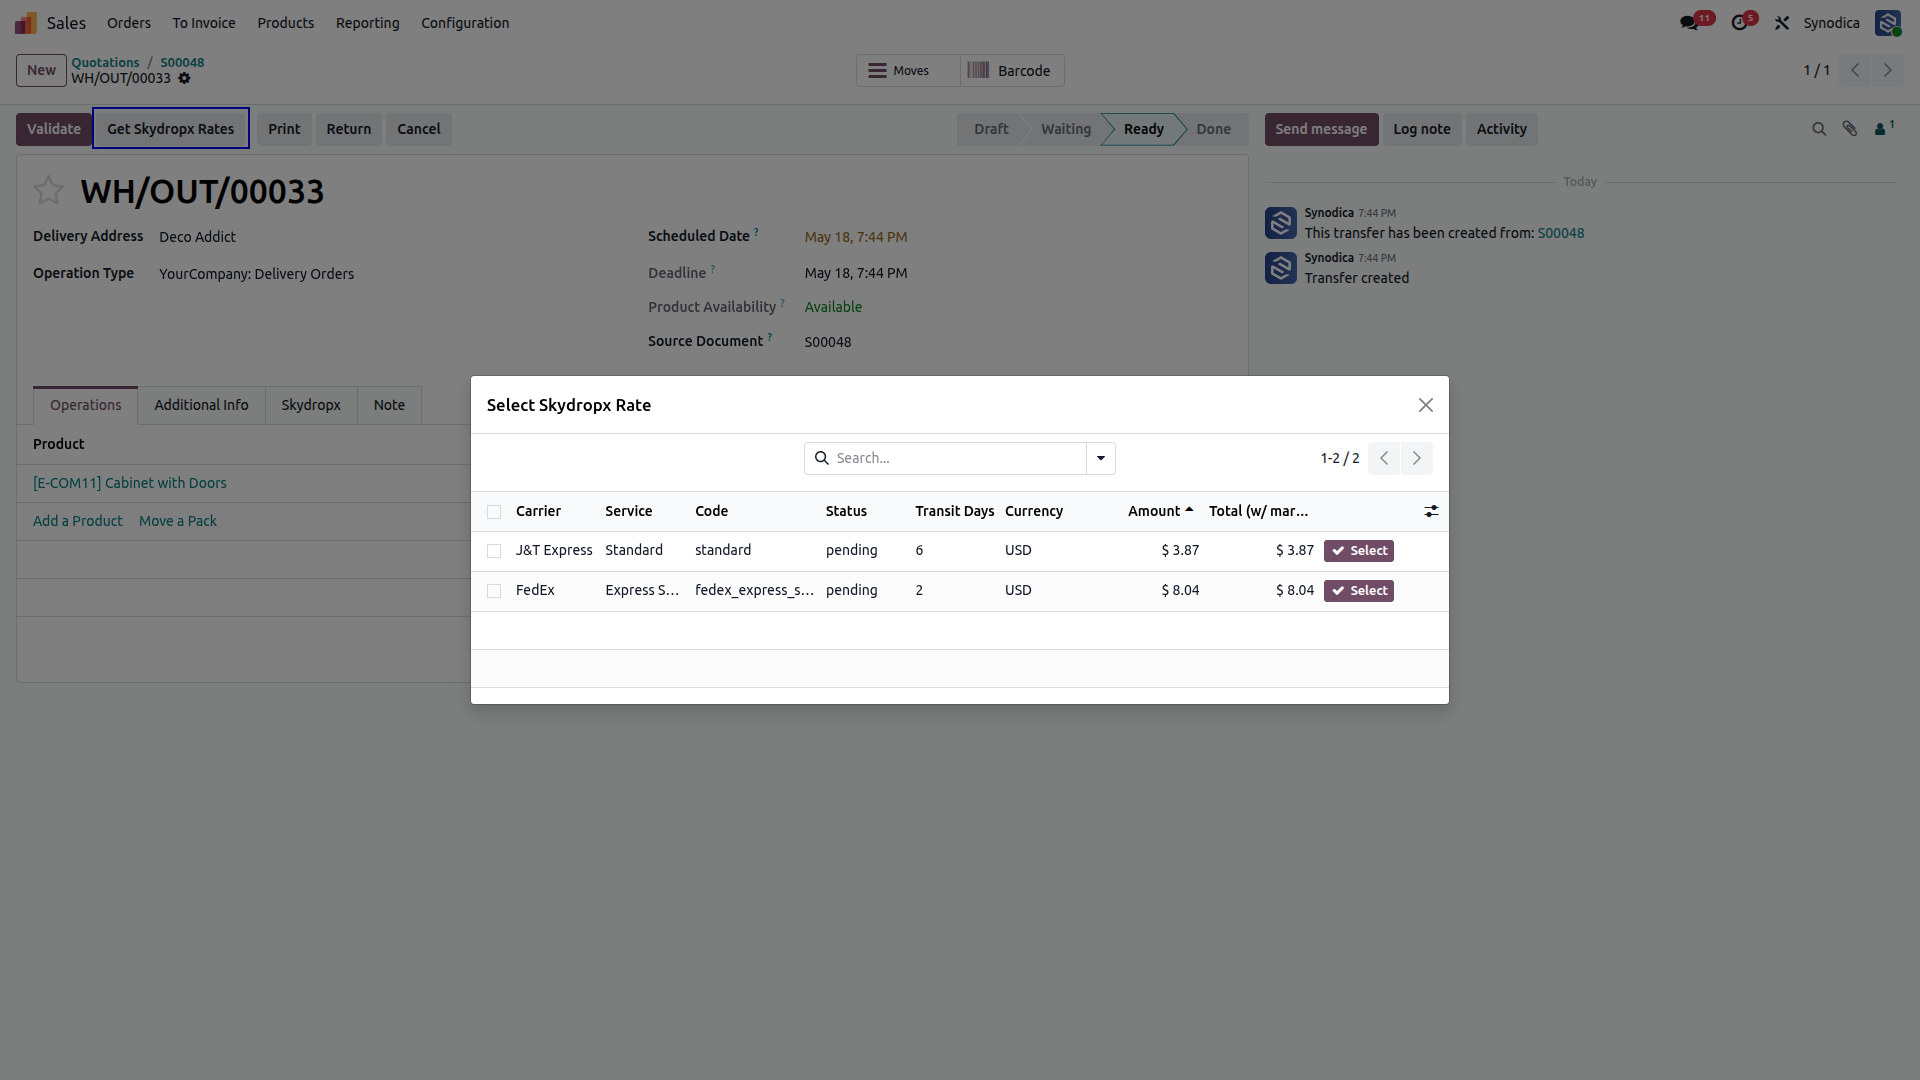Click the Barcode smart button
Screen dimensions: 1920x1080
pos(1012,70)
